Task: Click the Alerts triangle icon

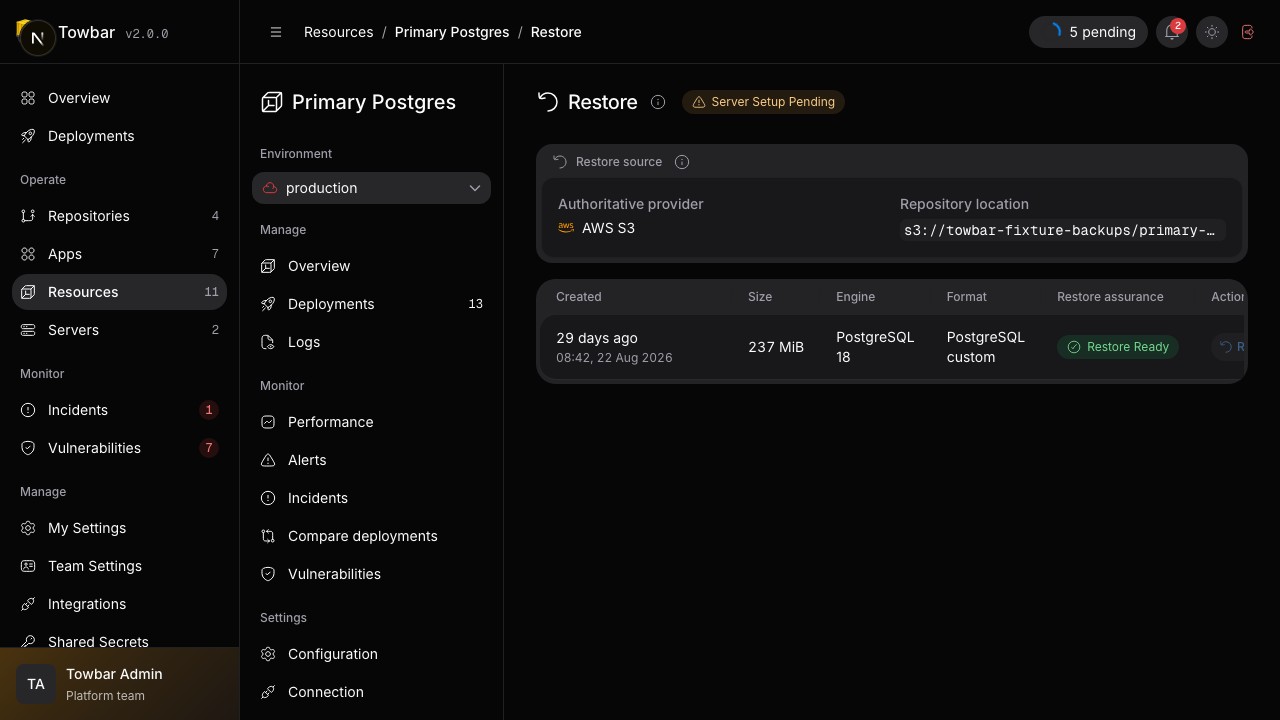Action: coord(268,460)
